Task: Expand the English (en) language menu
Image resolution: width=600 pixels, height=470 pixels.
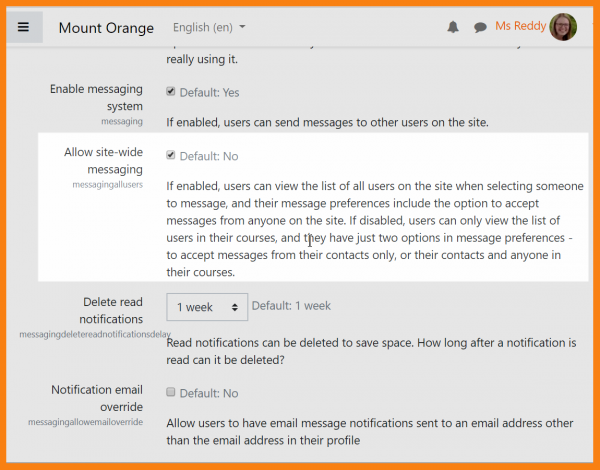Action: click(x=208, y=27)
